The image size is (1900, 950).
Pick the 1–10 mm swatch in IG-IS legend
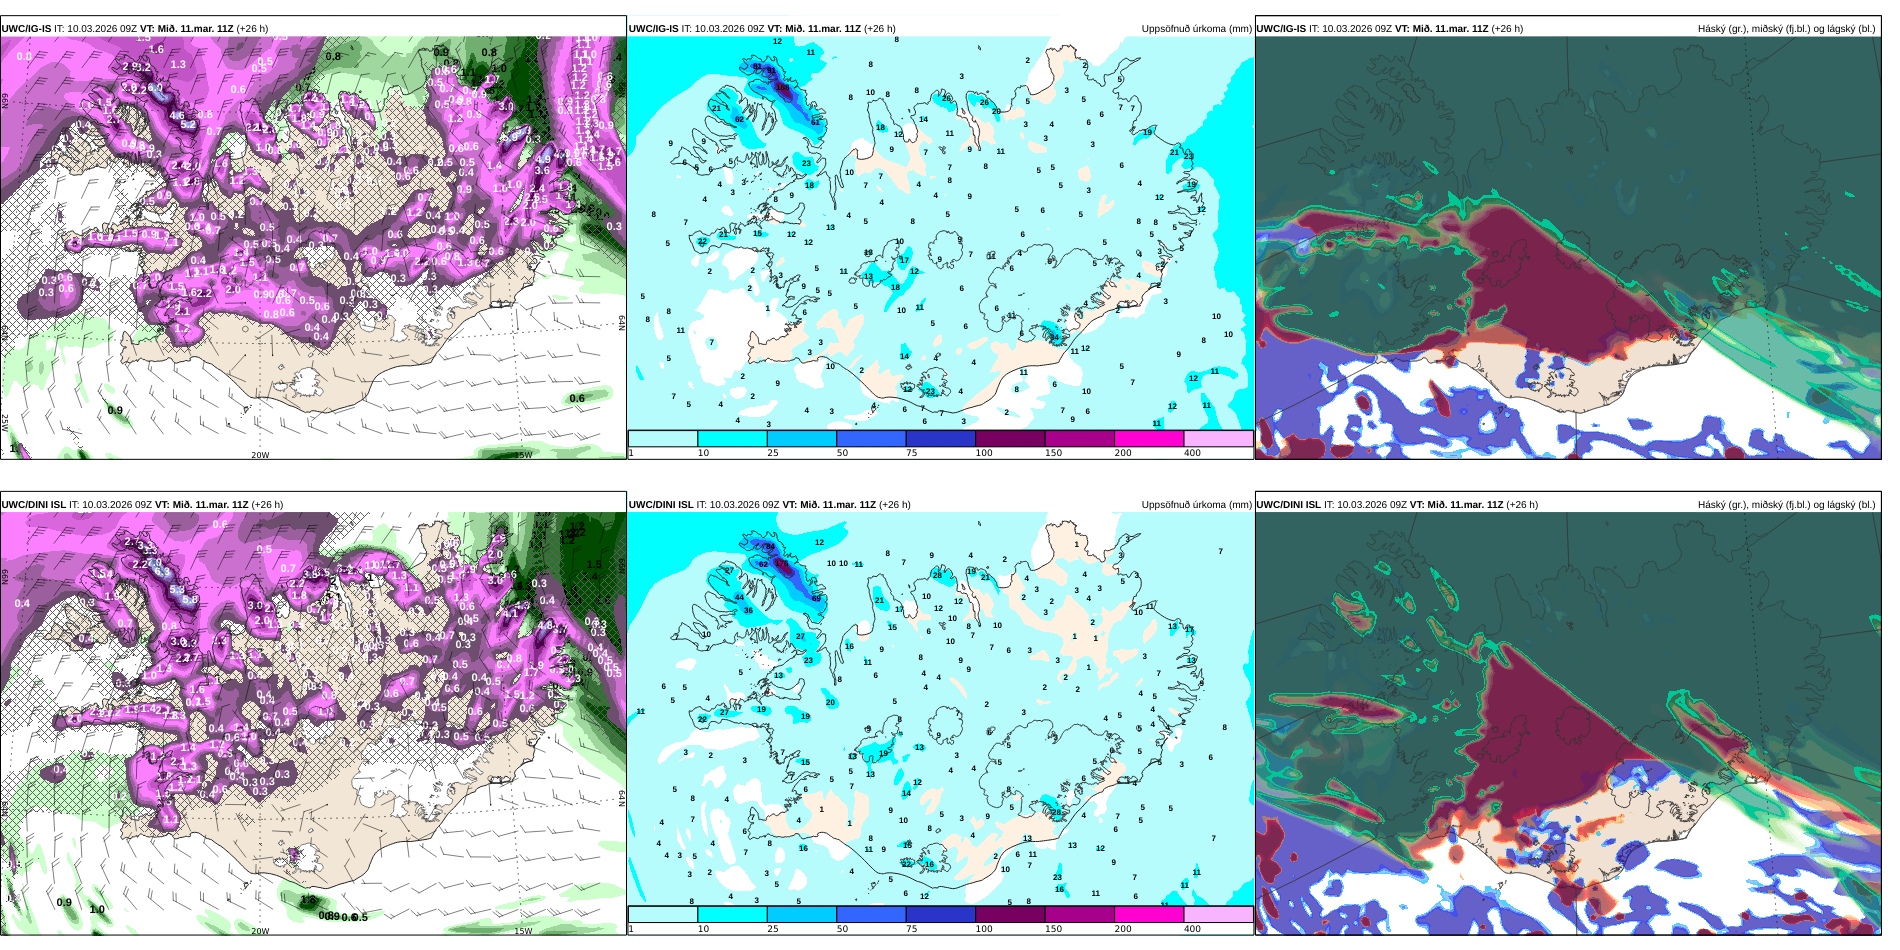[x=663, y=438]
